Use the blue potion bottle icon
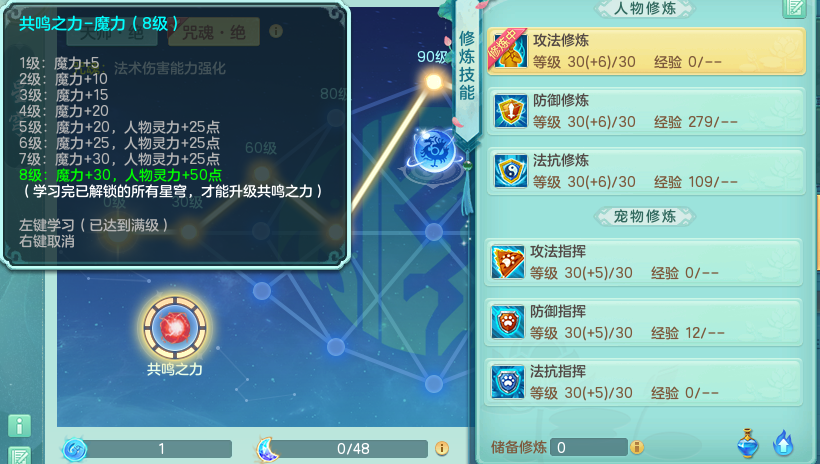 (x=748, y=443)
